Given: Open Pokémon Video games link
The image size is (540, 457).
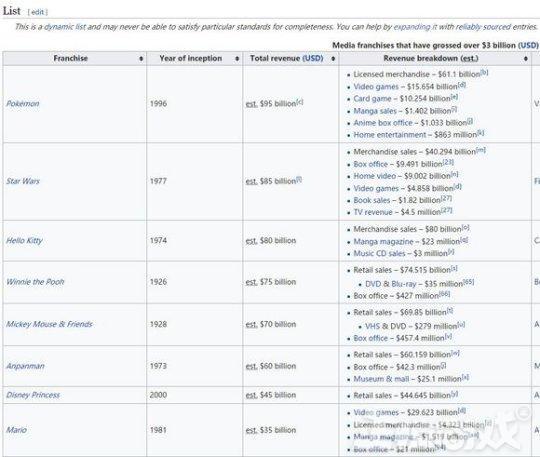Looking at the screenshot, I should pyautogui.click(x=376, y=86).
